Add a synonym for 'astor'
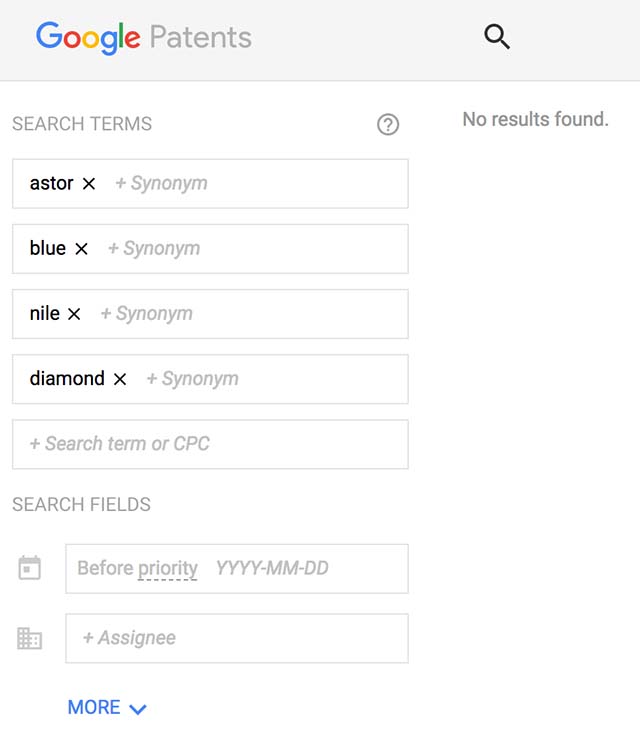The height and width of the screenshot is (745, 640). [162, 183]
